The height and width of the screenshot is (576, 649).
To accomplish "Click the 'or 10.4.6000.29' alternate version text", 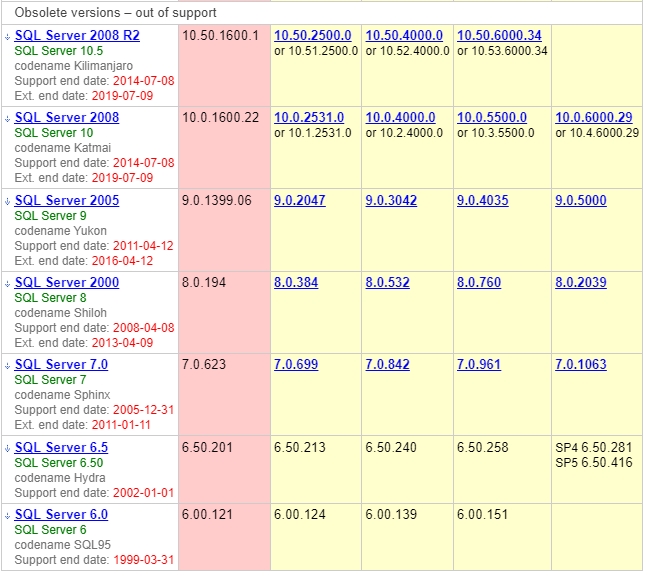I will 597,132.
